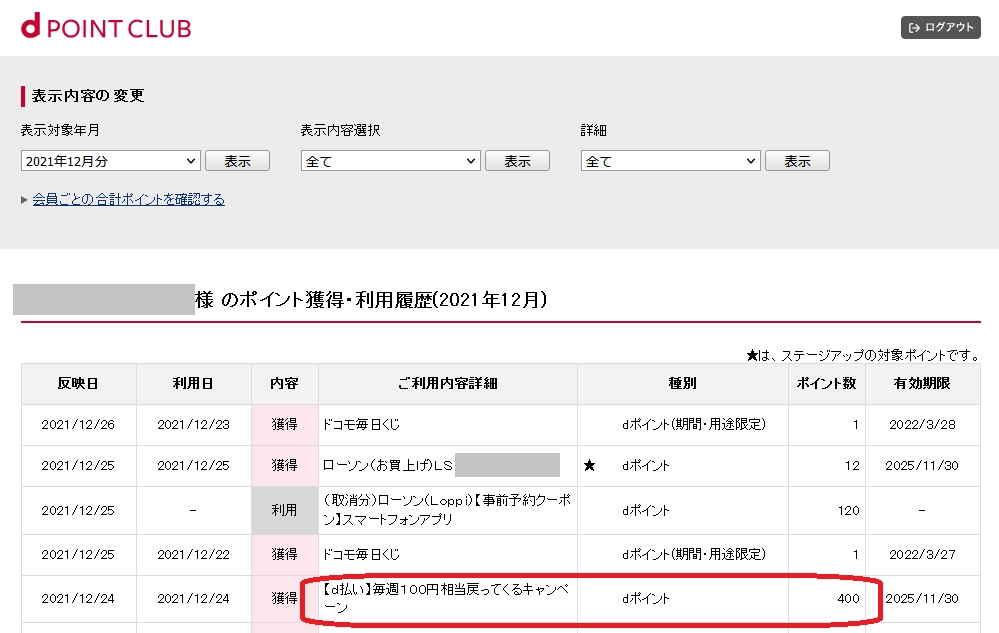This screenshot has height=633, width=999.
Task: Click expiry date 2022/3/27
Action: tap(922, 555)
